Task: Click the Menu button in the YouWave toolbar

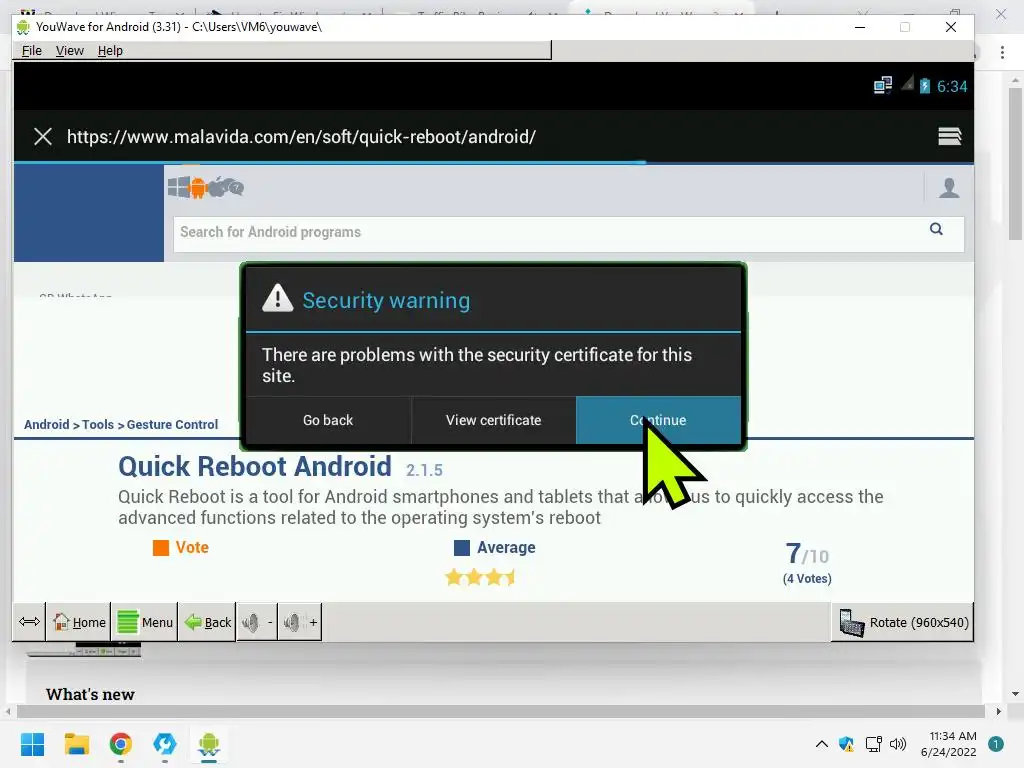Action: pos(145,622)
